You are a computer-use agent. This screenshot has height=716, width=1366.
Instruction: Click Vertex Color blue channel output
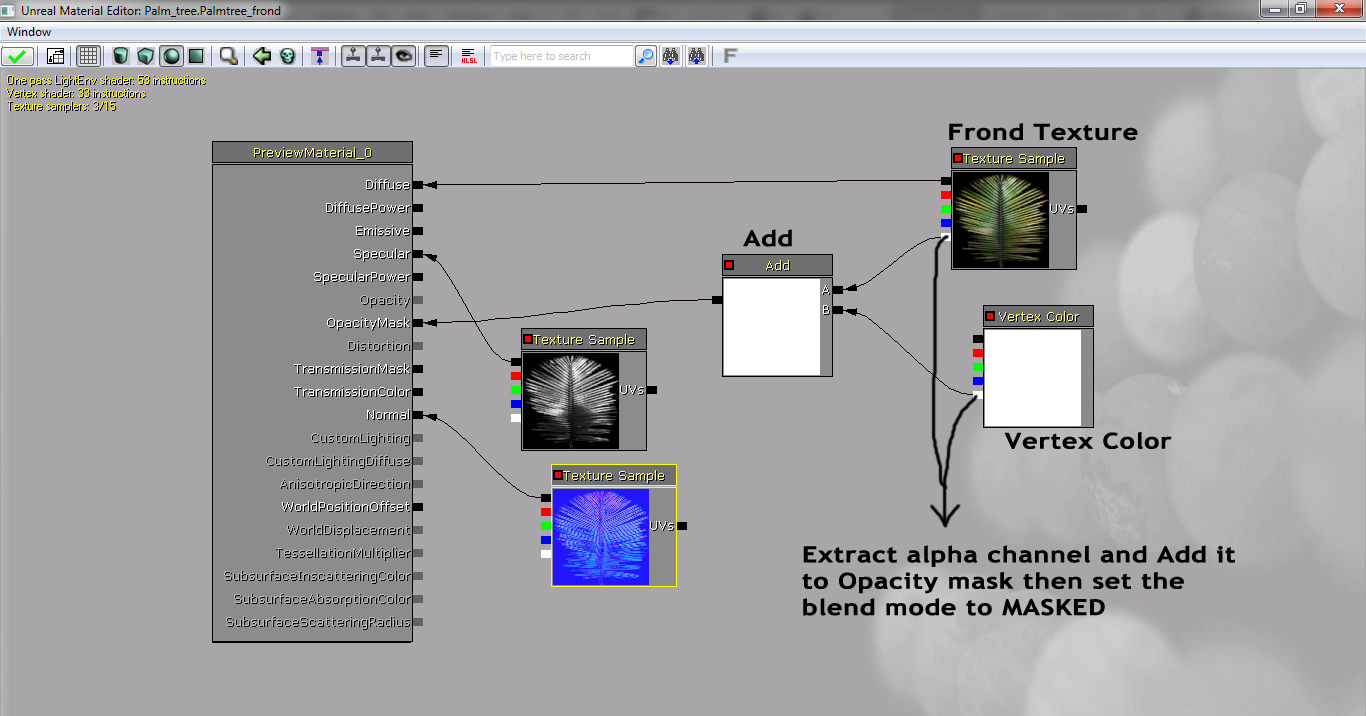click(978, 381)
